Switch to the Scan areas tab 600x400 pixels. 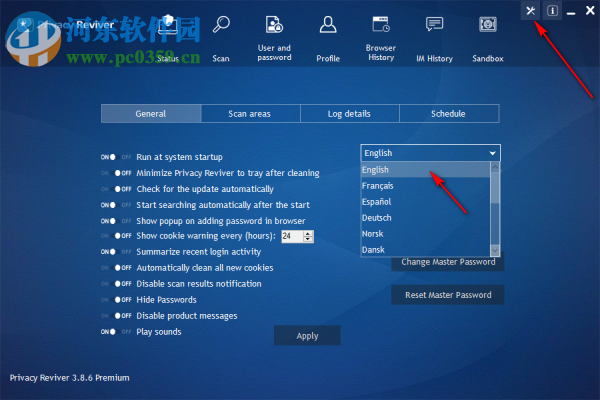[250, 114]
